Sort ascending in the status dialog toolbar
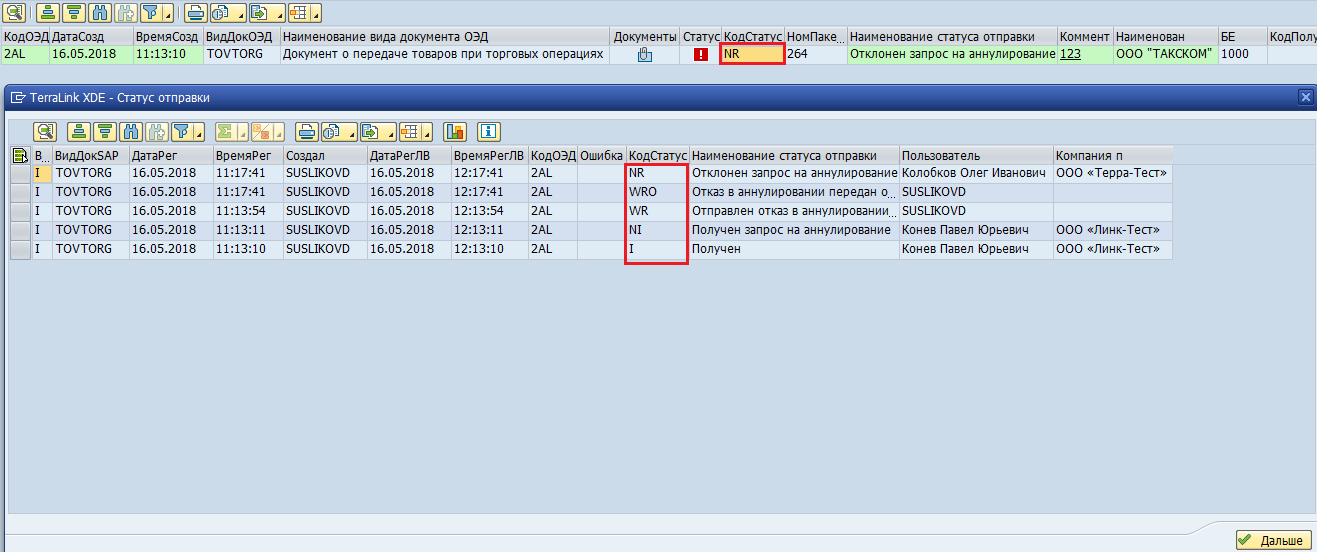The width and height of the screenshot is (1317, 552). [x=79, y=132]
